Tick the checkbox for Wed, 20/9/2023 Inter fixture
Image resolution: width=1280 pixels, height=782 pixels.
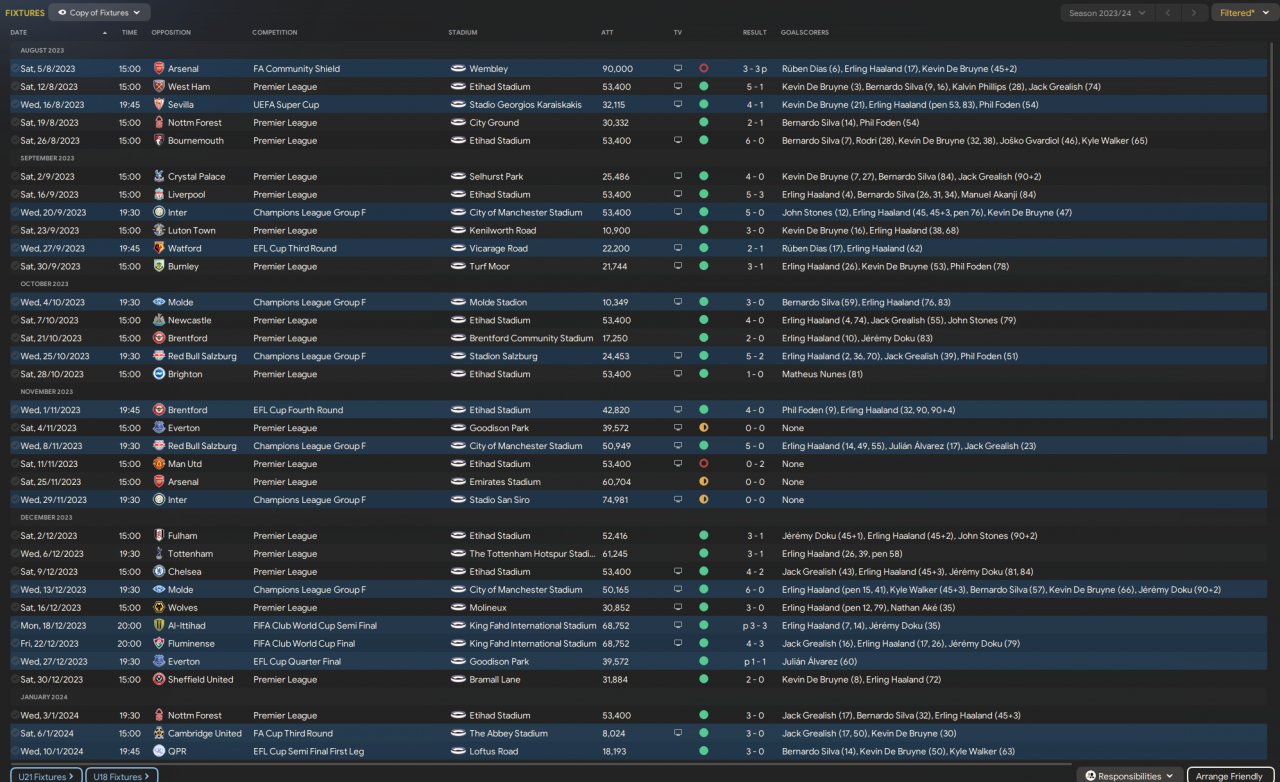tap(15, 213)
